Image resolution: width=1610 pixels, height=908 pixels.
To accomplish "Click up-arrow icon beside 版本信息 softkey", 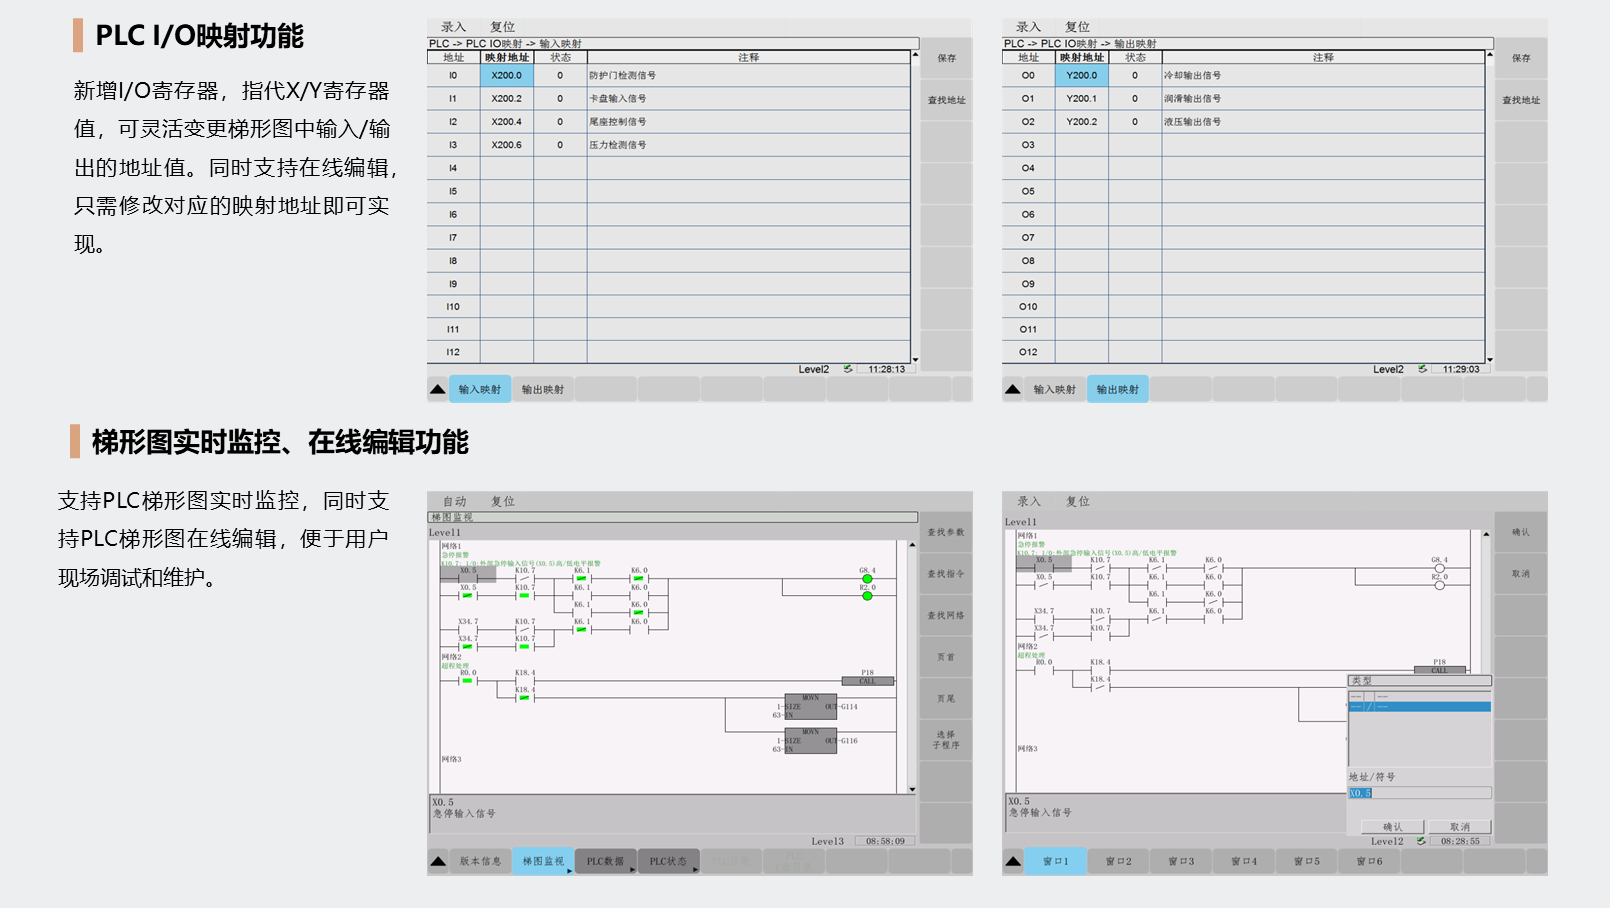I will 438,861.
